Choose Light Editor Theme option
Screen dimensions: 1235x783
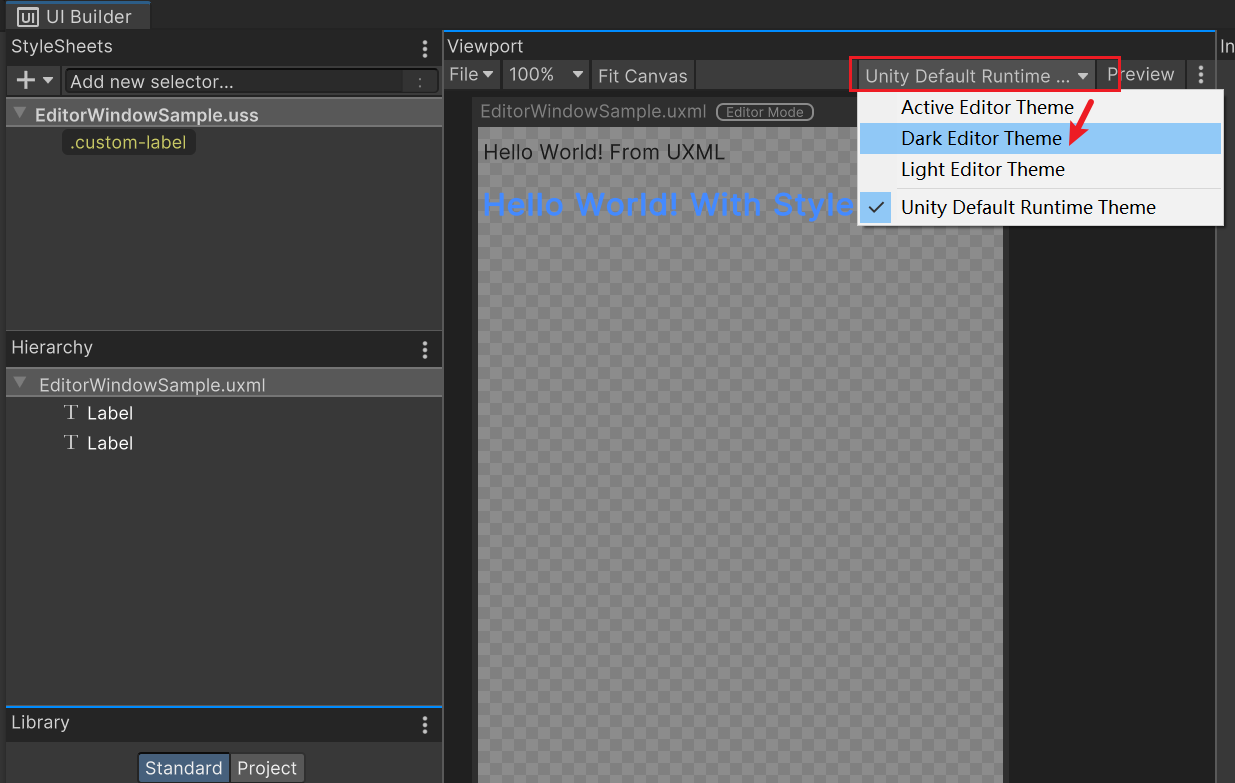[982, 169]
